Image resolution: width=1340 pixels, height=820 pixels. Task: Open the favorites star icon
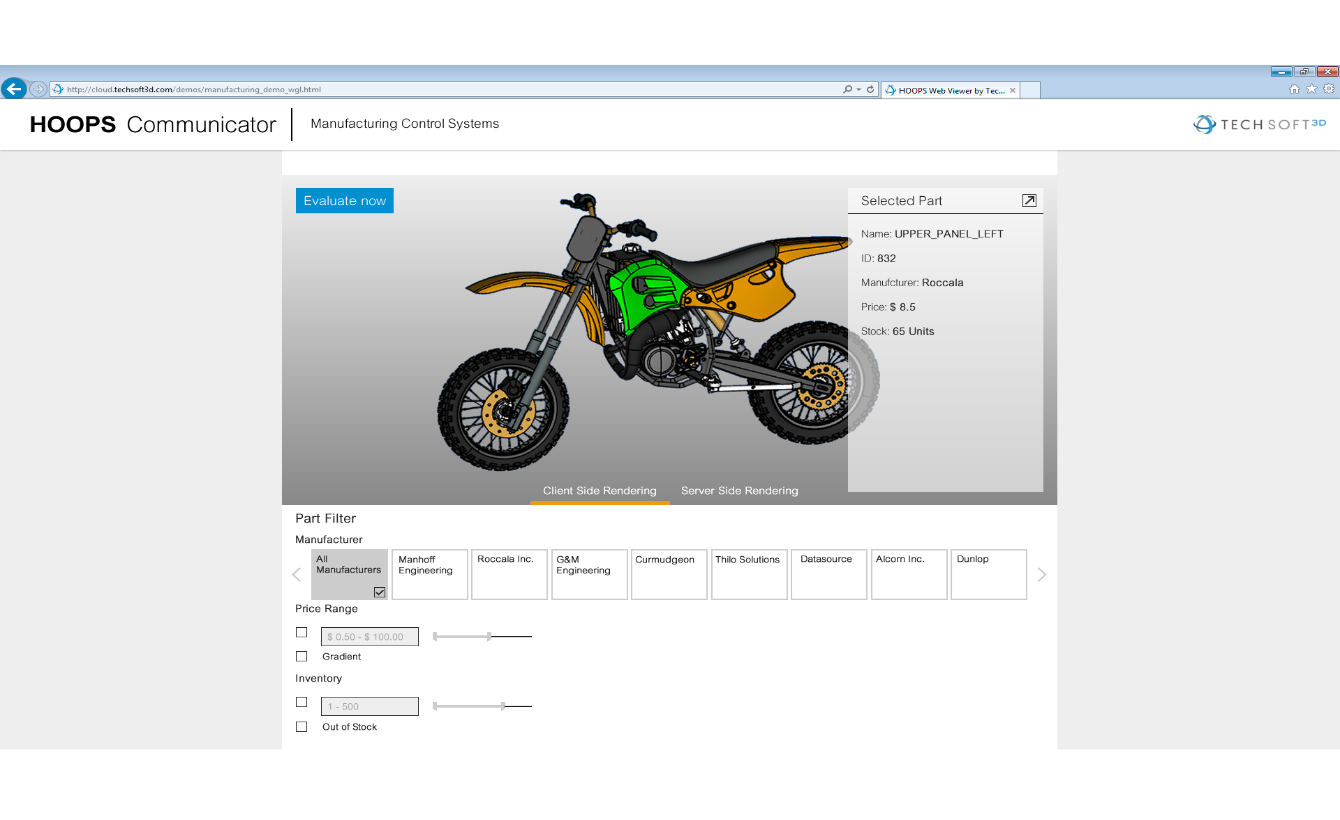click(1311, 89)
